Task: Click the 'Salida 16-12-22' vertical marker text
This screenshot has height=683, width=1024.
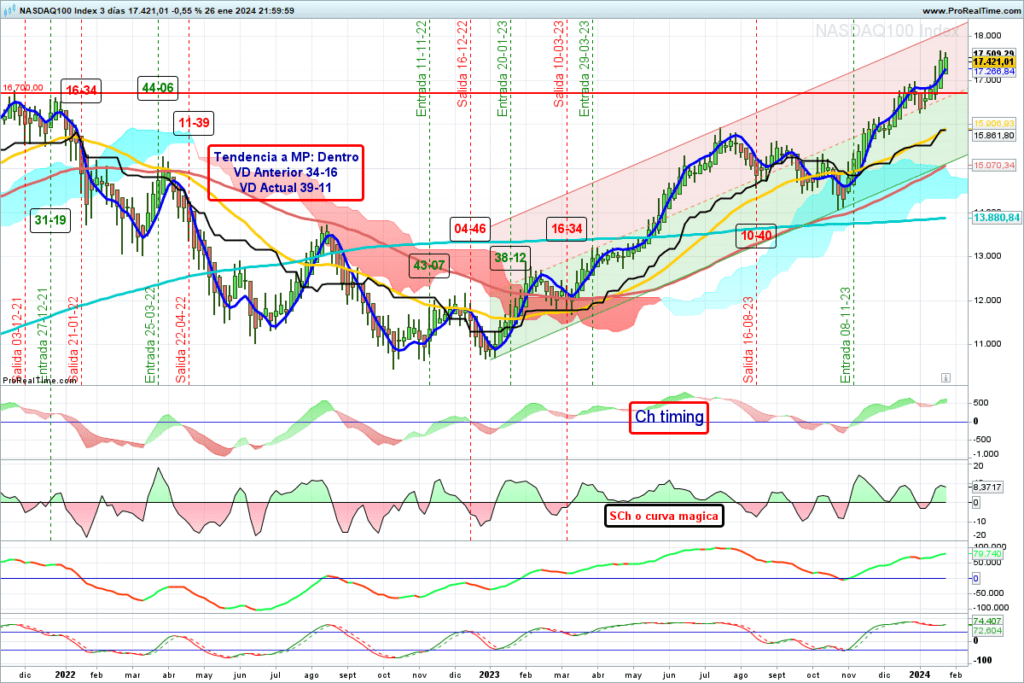Action: [x=462, y=64]
